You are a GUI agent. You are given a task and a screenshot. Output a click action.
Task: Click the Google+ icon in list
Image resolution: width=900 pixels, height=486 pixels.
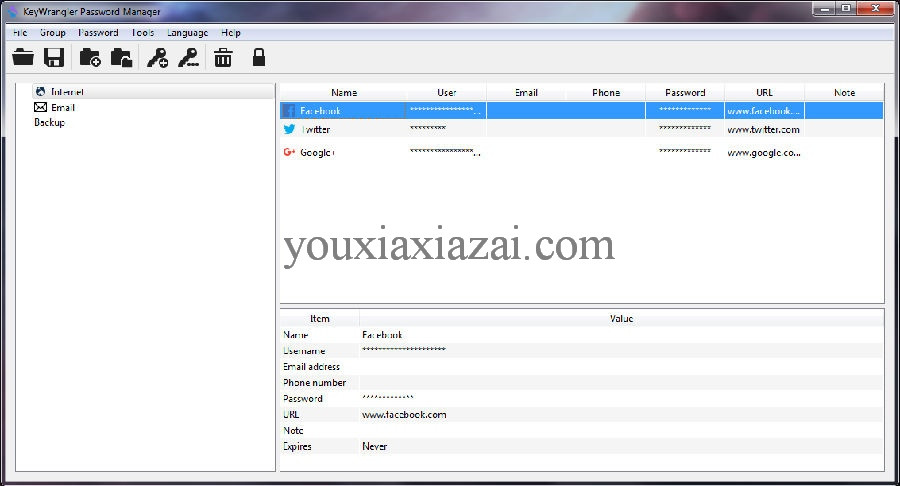pyautogui.click(x=289, y=152)
